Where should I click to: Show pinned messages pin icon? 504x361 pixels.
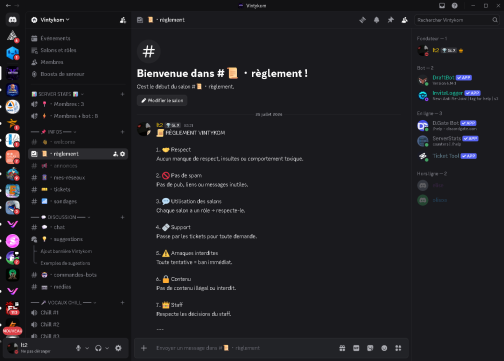(390, 20)
